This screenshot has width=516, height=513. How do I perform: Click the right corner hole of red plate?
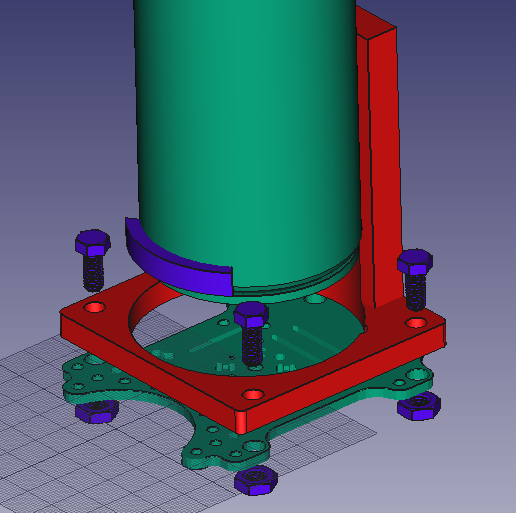[416, 323]
